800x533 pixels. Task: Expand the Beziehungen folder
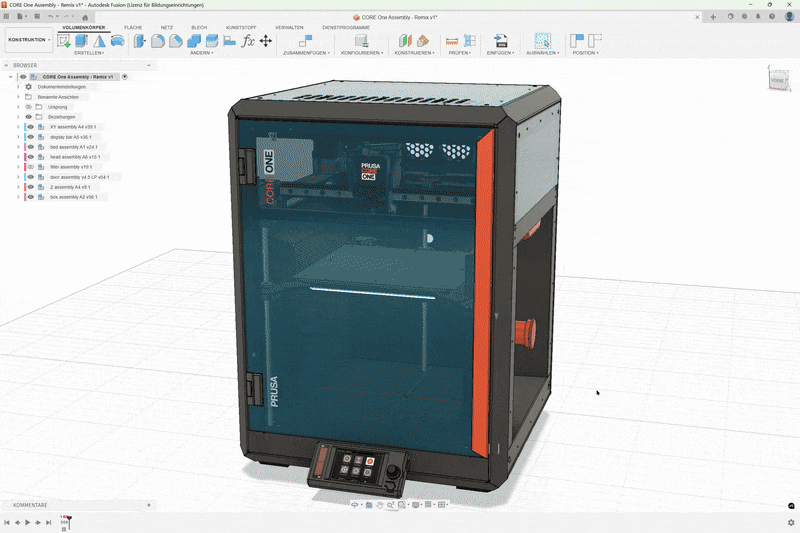[x=18, y=117]
